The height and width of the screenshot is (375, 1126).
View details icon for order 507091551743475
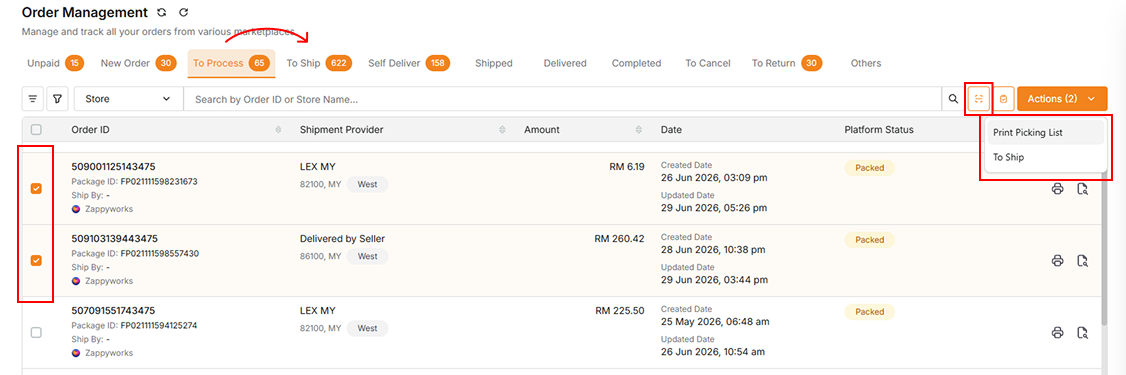[x=1082, y=333]
